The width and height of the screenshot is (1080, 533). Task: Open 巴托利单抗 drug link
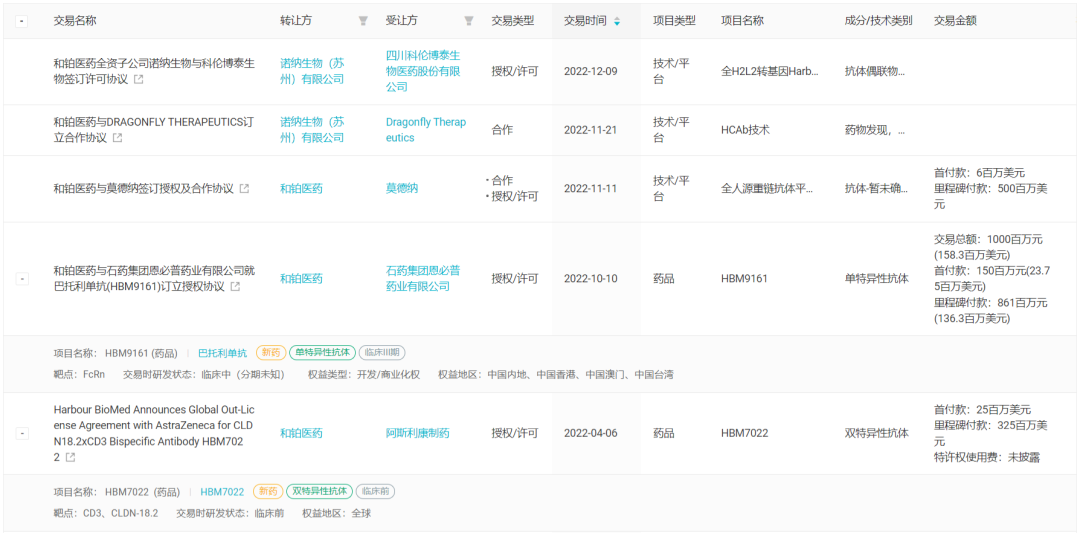[x=222, y=353]
